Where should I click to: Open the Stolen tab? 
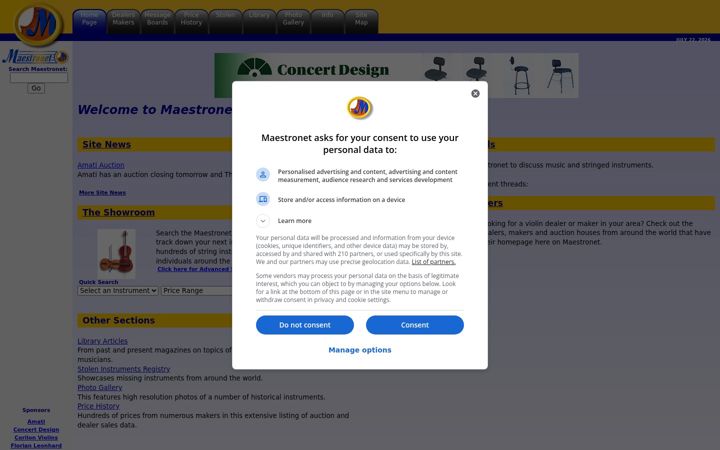[x=225, y=21]
